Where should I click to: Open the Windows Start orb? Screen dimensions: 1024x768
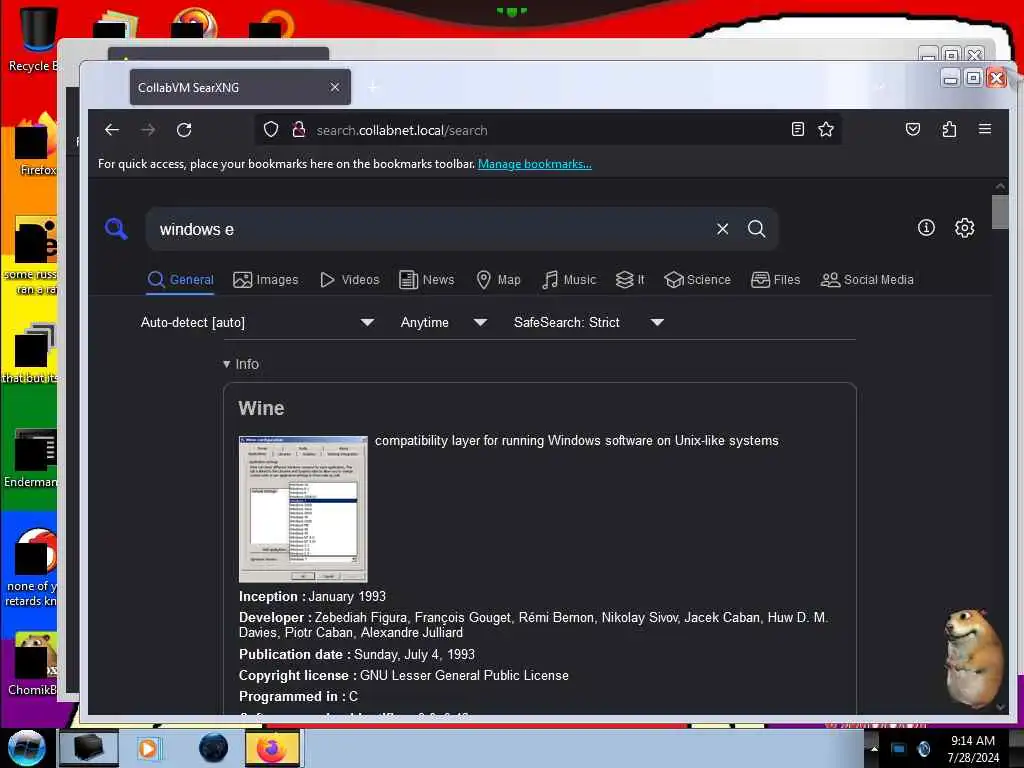[26, 748]
